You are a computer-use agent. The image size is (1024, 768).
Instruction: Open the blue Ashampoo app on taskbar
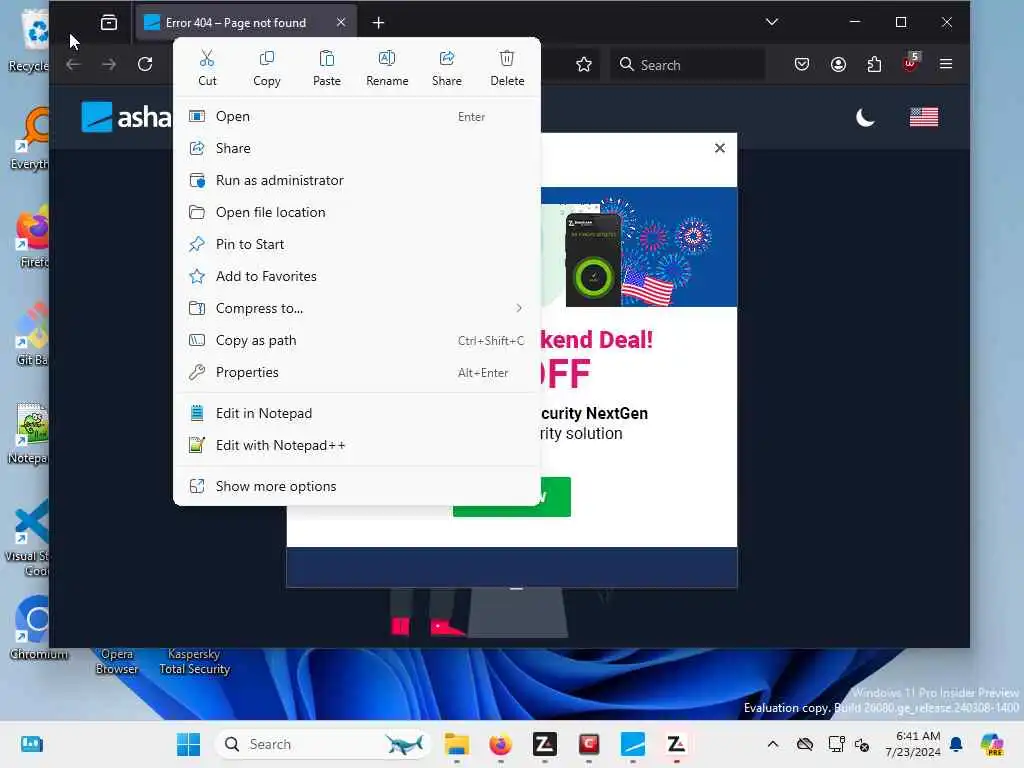point(633,744)
